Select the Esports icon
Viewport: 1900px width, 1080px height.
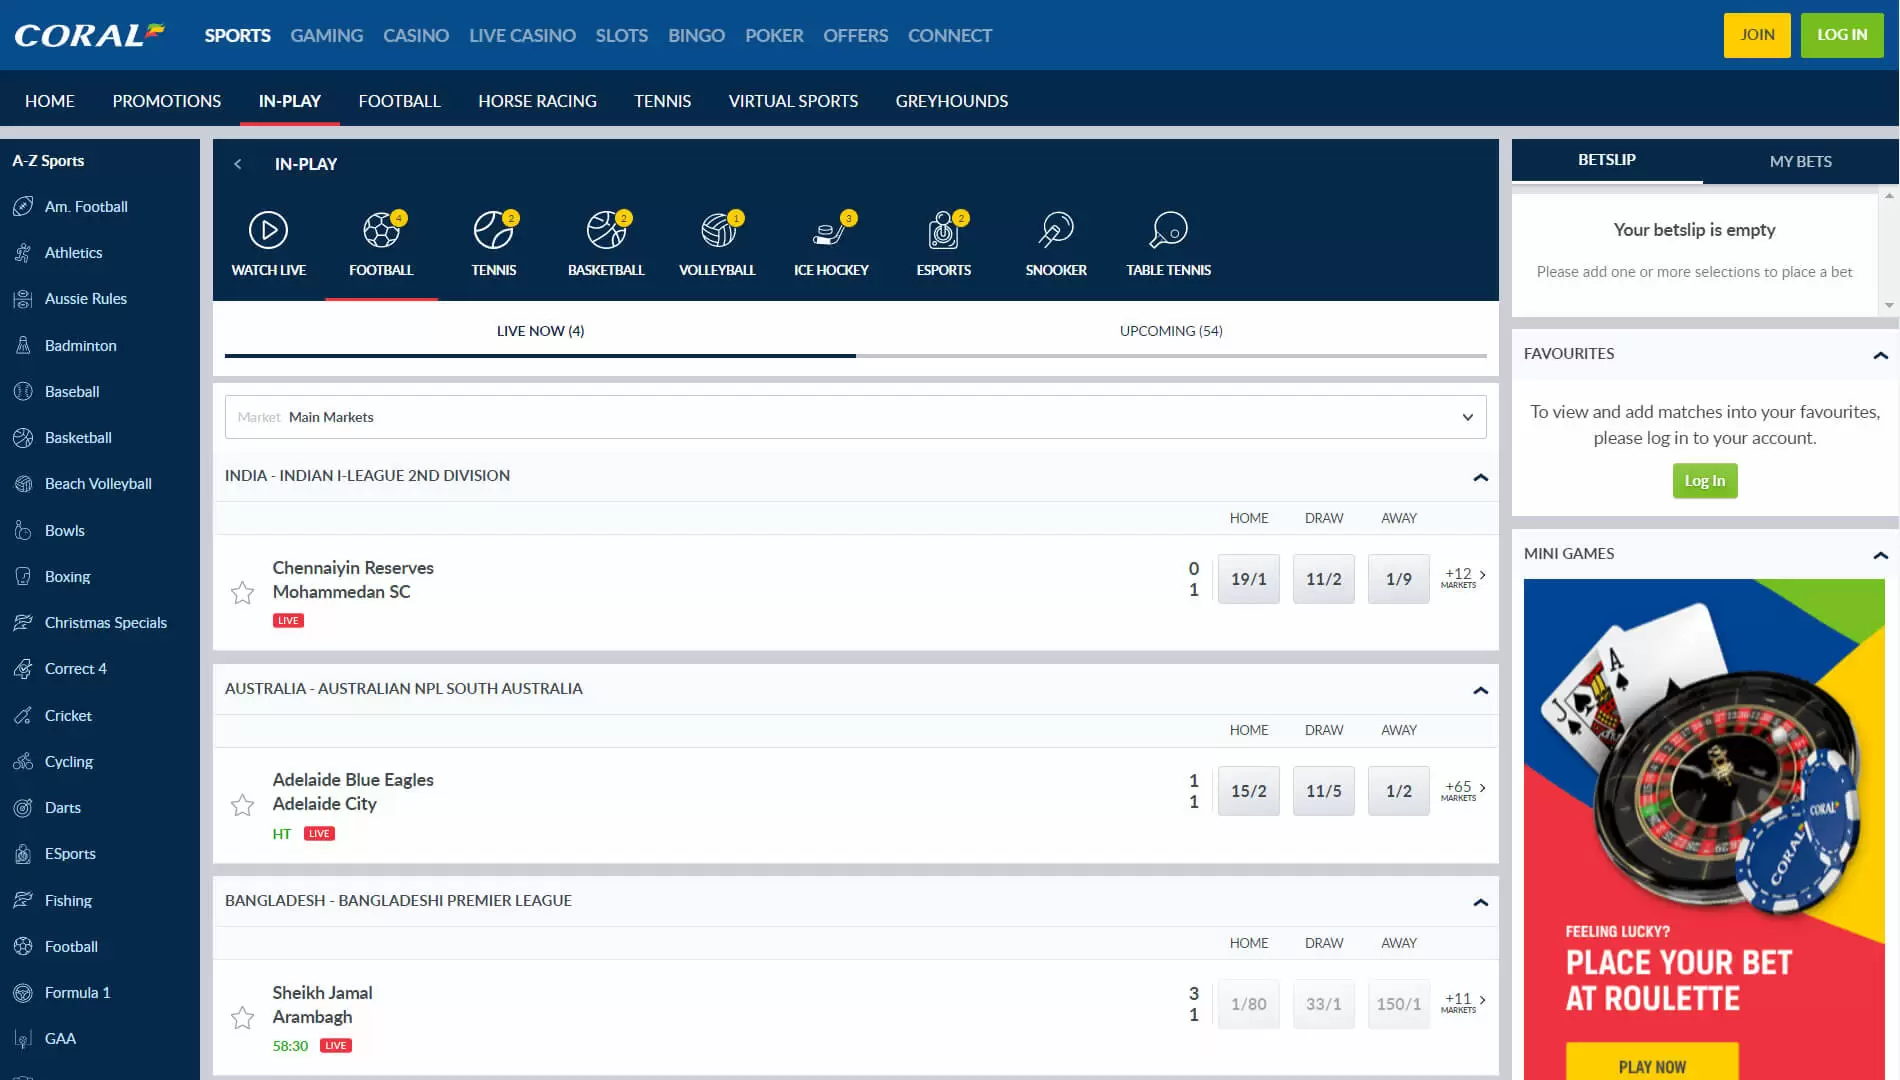click(943, 231)
